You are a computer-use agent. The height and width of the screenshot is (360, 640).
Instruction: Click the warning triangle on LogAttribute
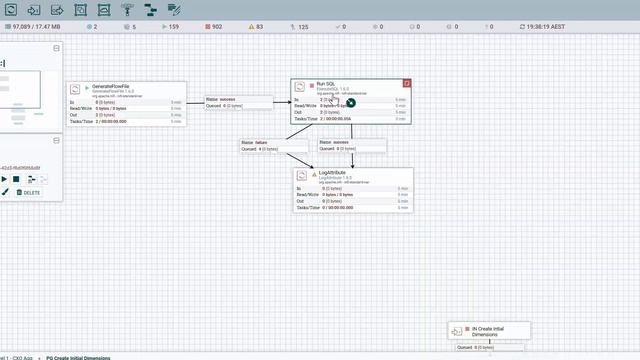coord(314,174)
